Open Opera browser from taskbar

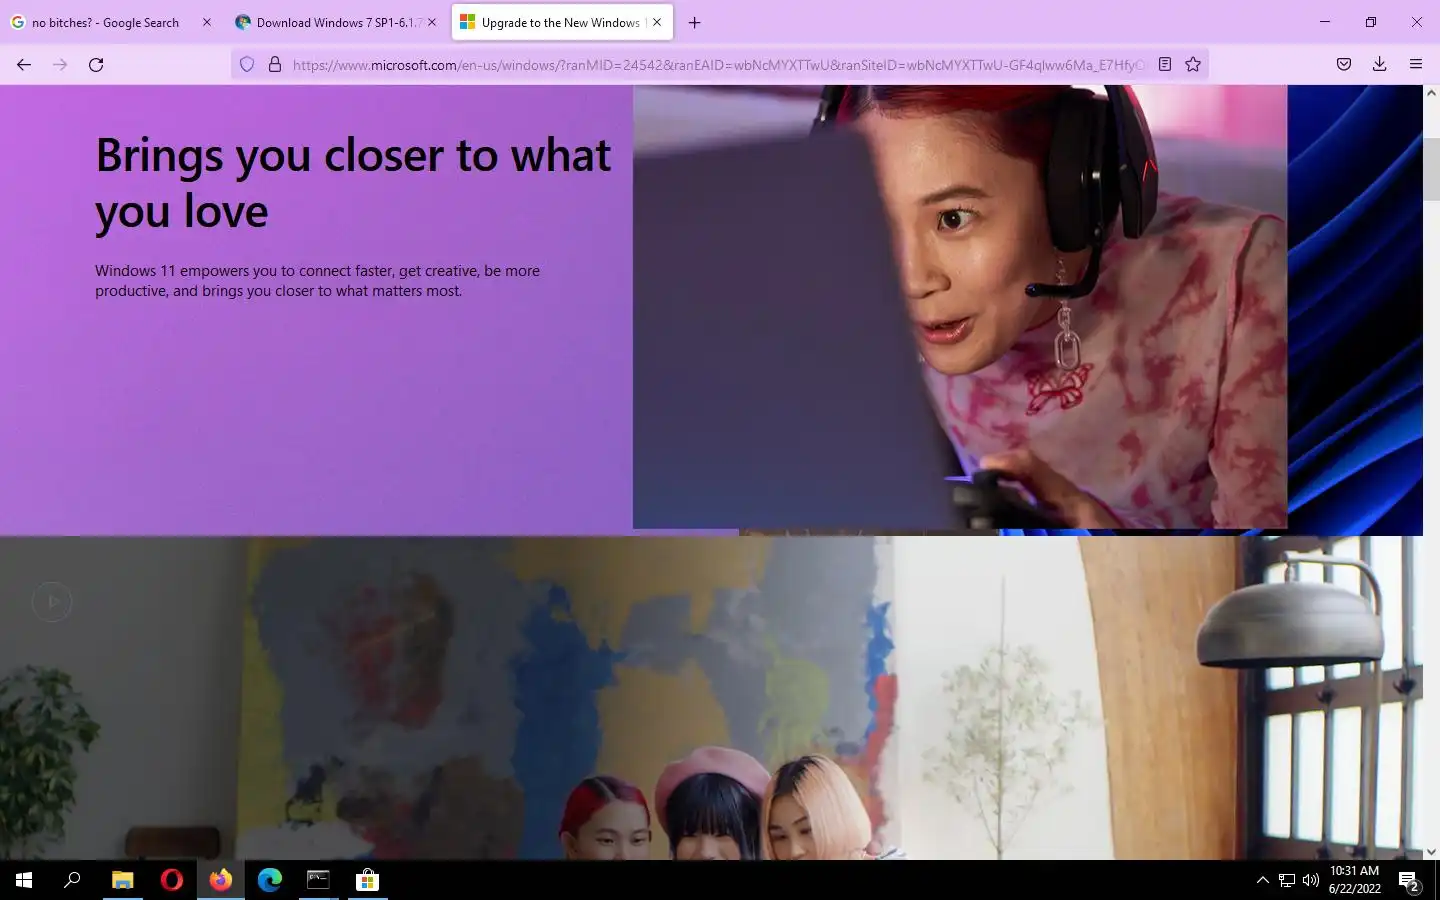172,880
